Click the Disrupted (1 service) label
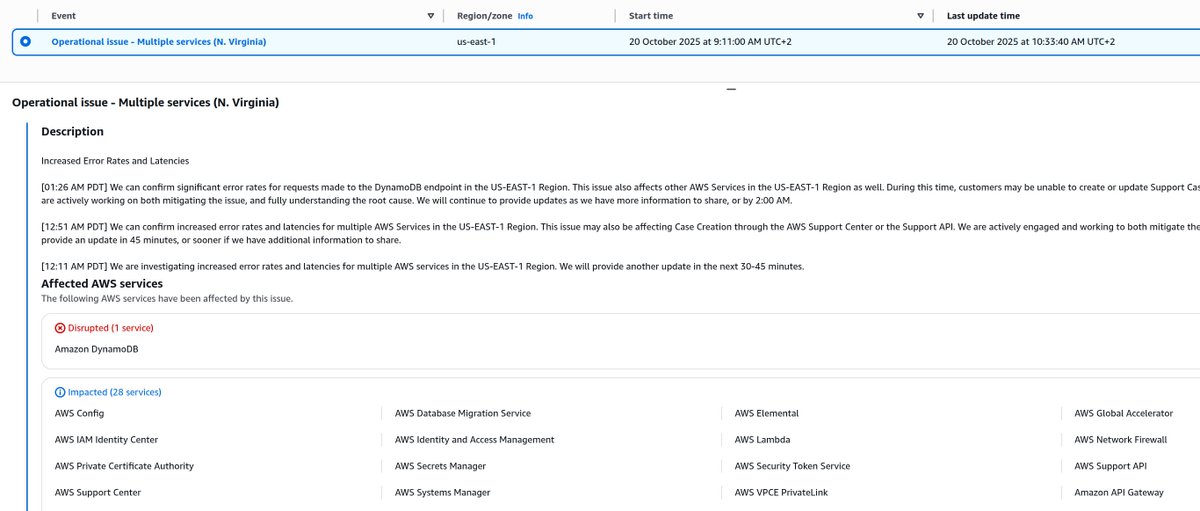Screen dimensions: 1200x511 [111, 328]
